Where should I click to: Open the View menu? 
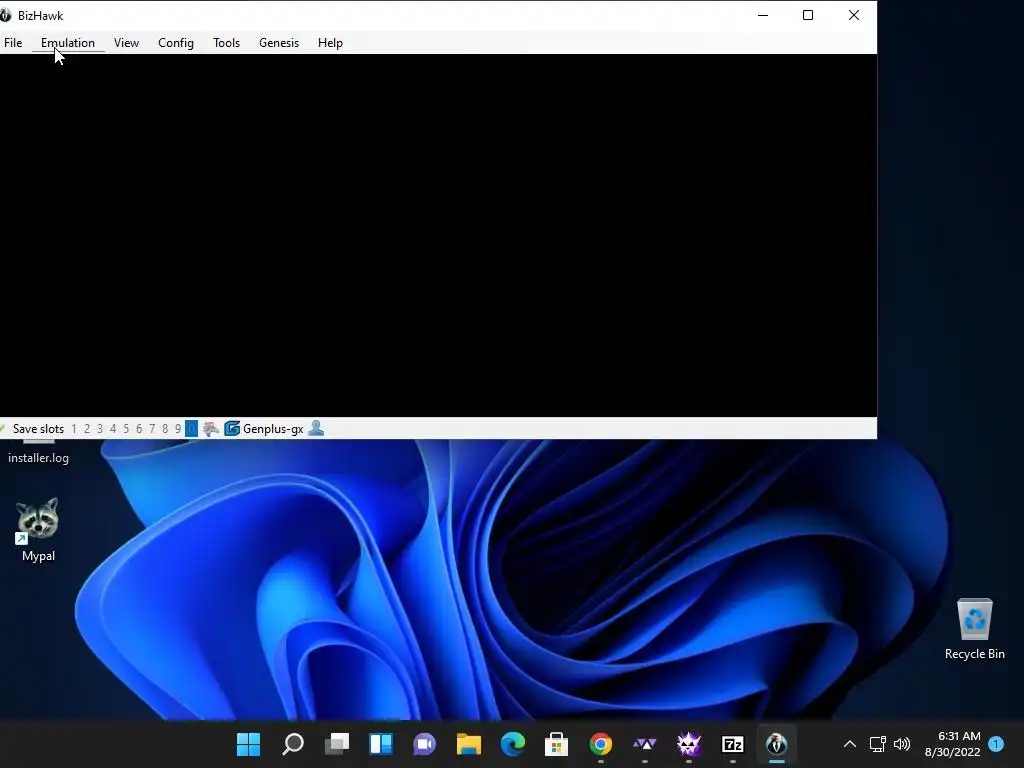126,43
